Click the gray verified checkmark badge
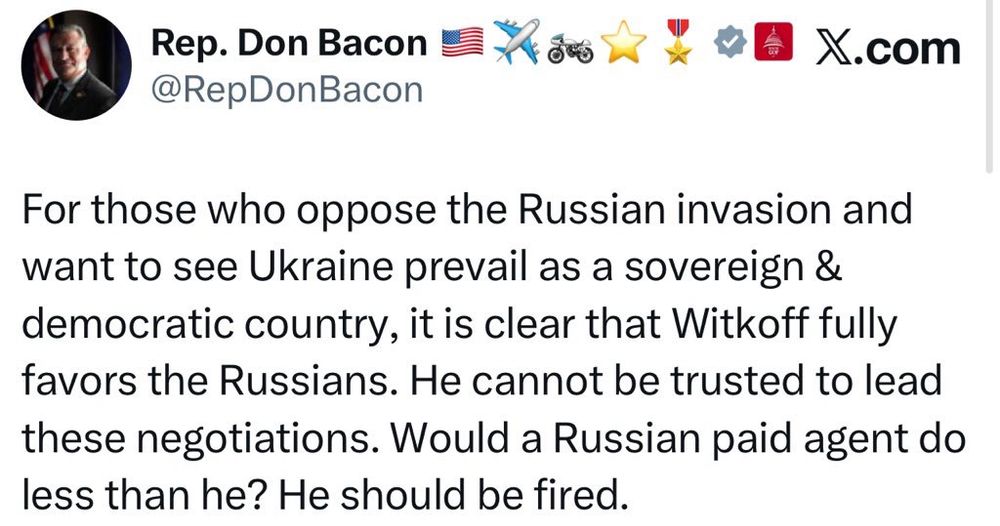This screenshot has height=526, width=1000. (x=730, y=43)
